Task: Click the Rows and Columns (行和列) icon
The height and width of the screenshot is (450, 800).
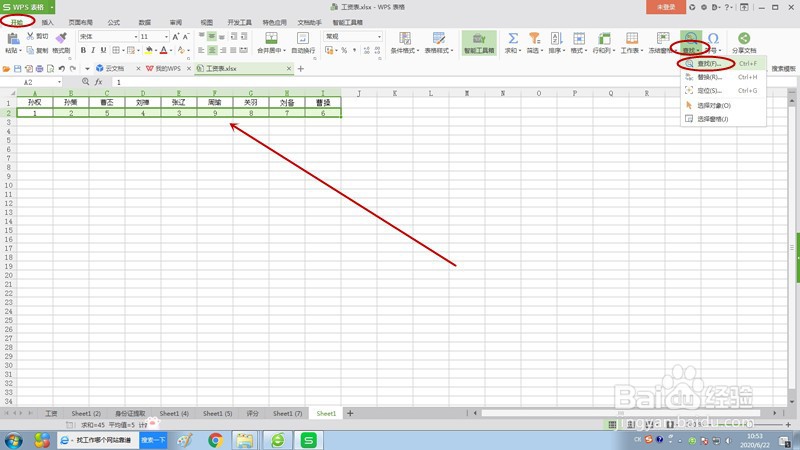Action: [604, 38]
